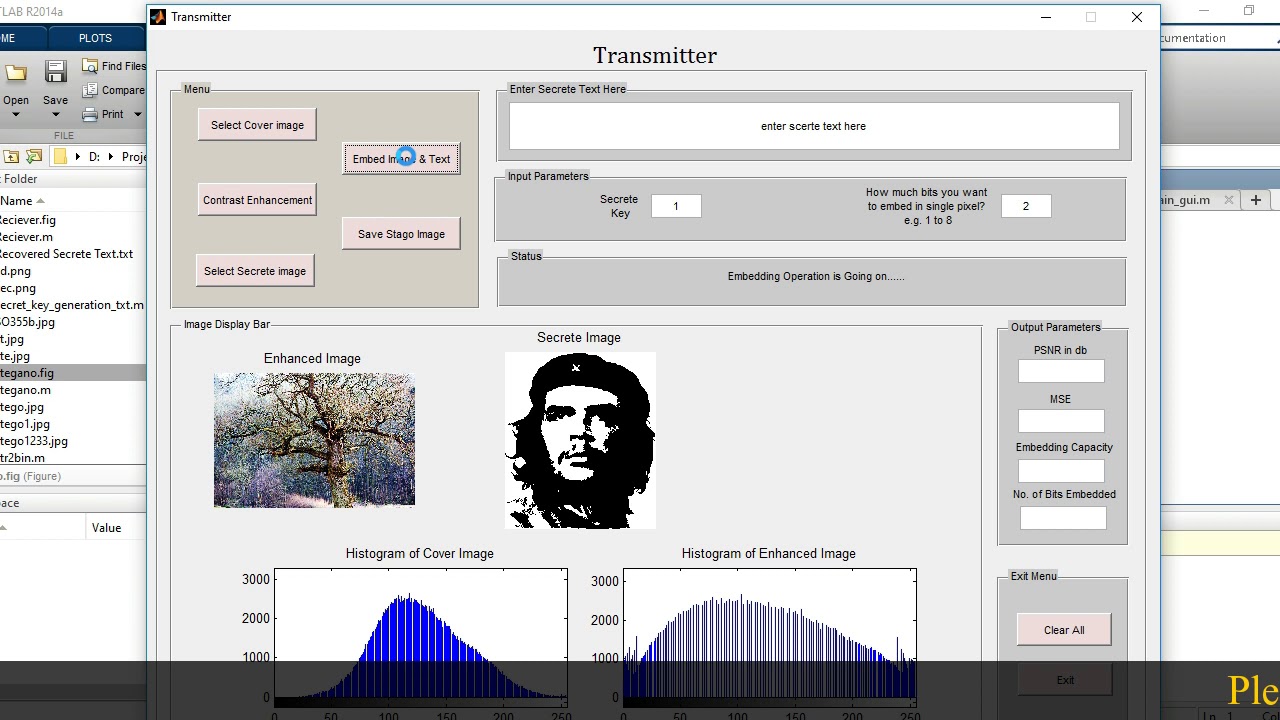
Task: Click Save Stago Image button
Action: (401, 234)
